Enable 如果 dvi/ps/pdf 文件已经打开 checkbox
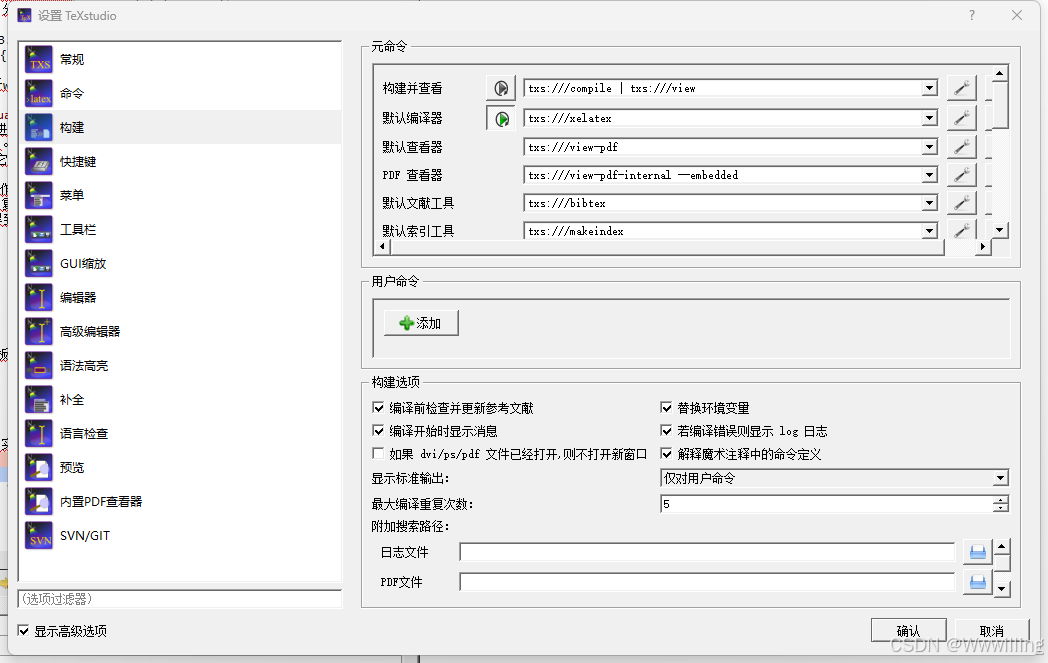This screenshot has height=663, width=1048. pos(378,454)
